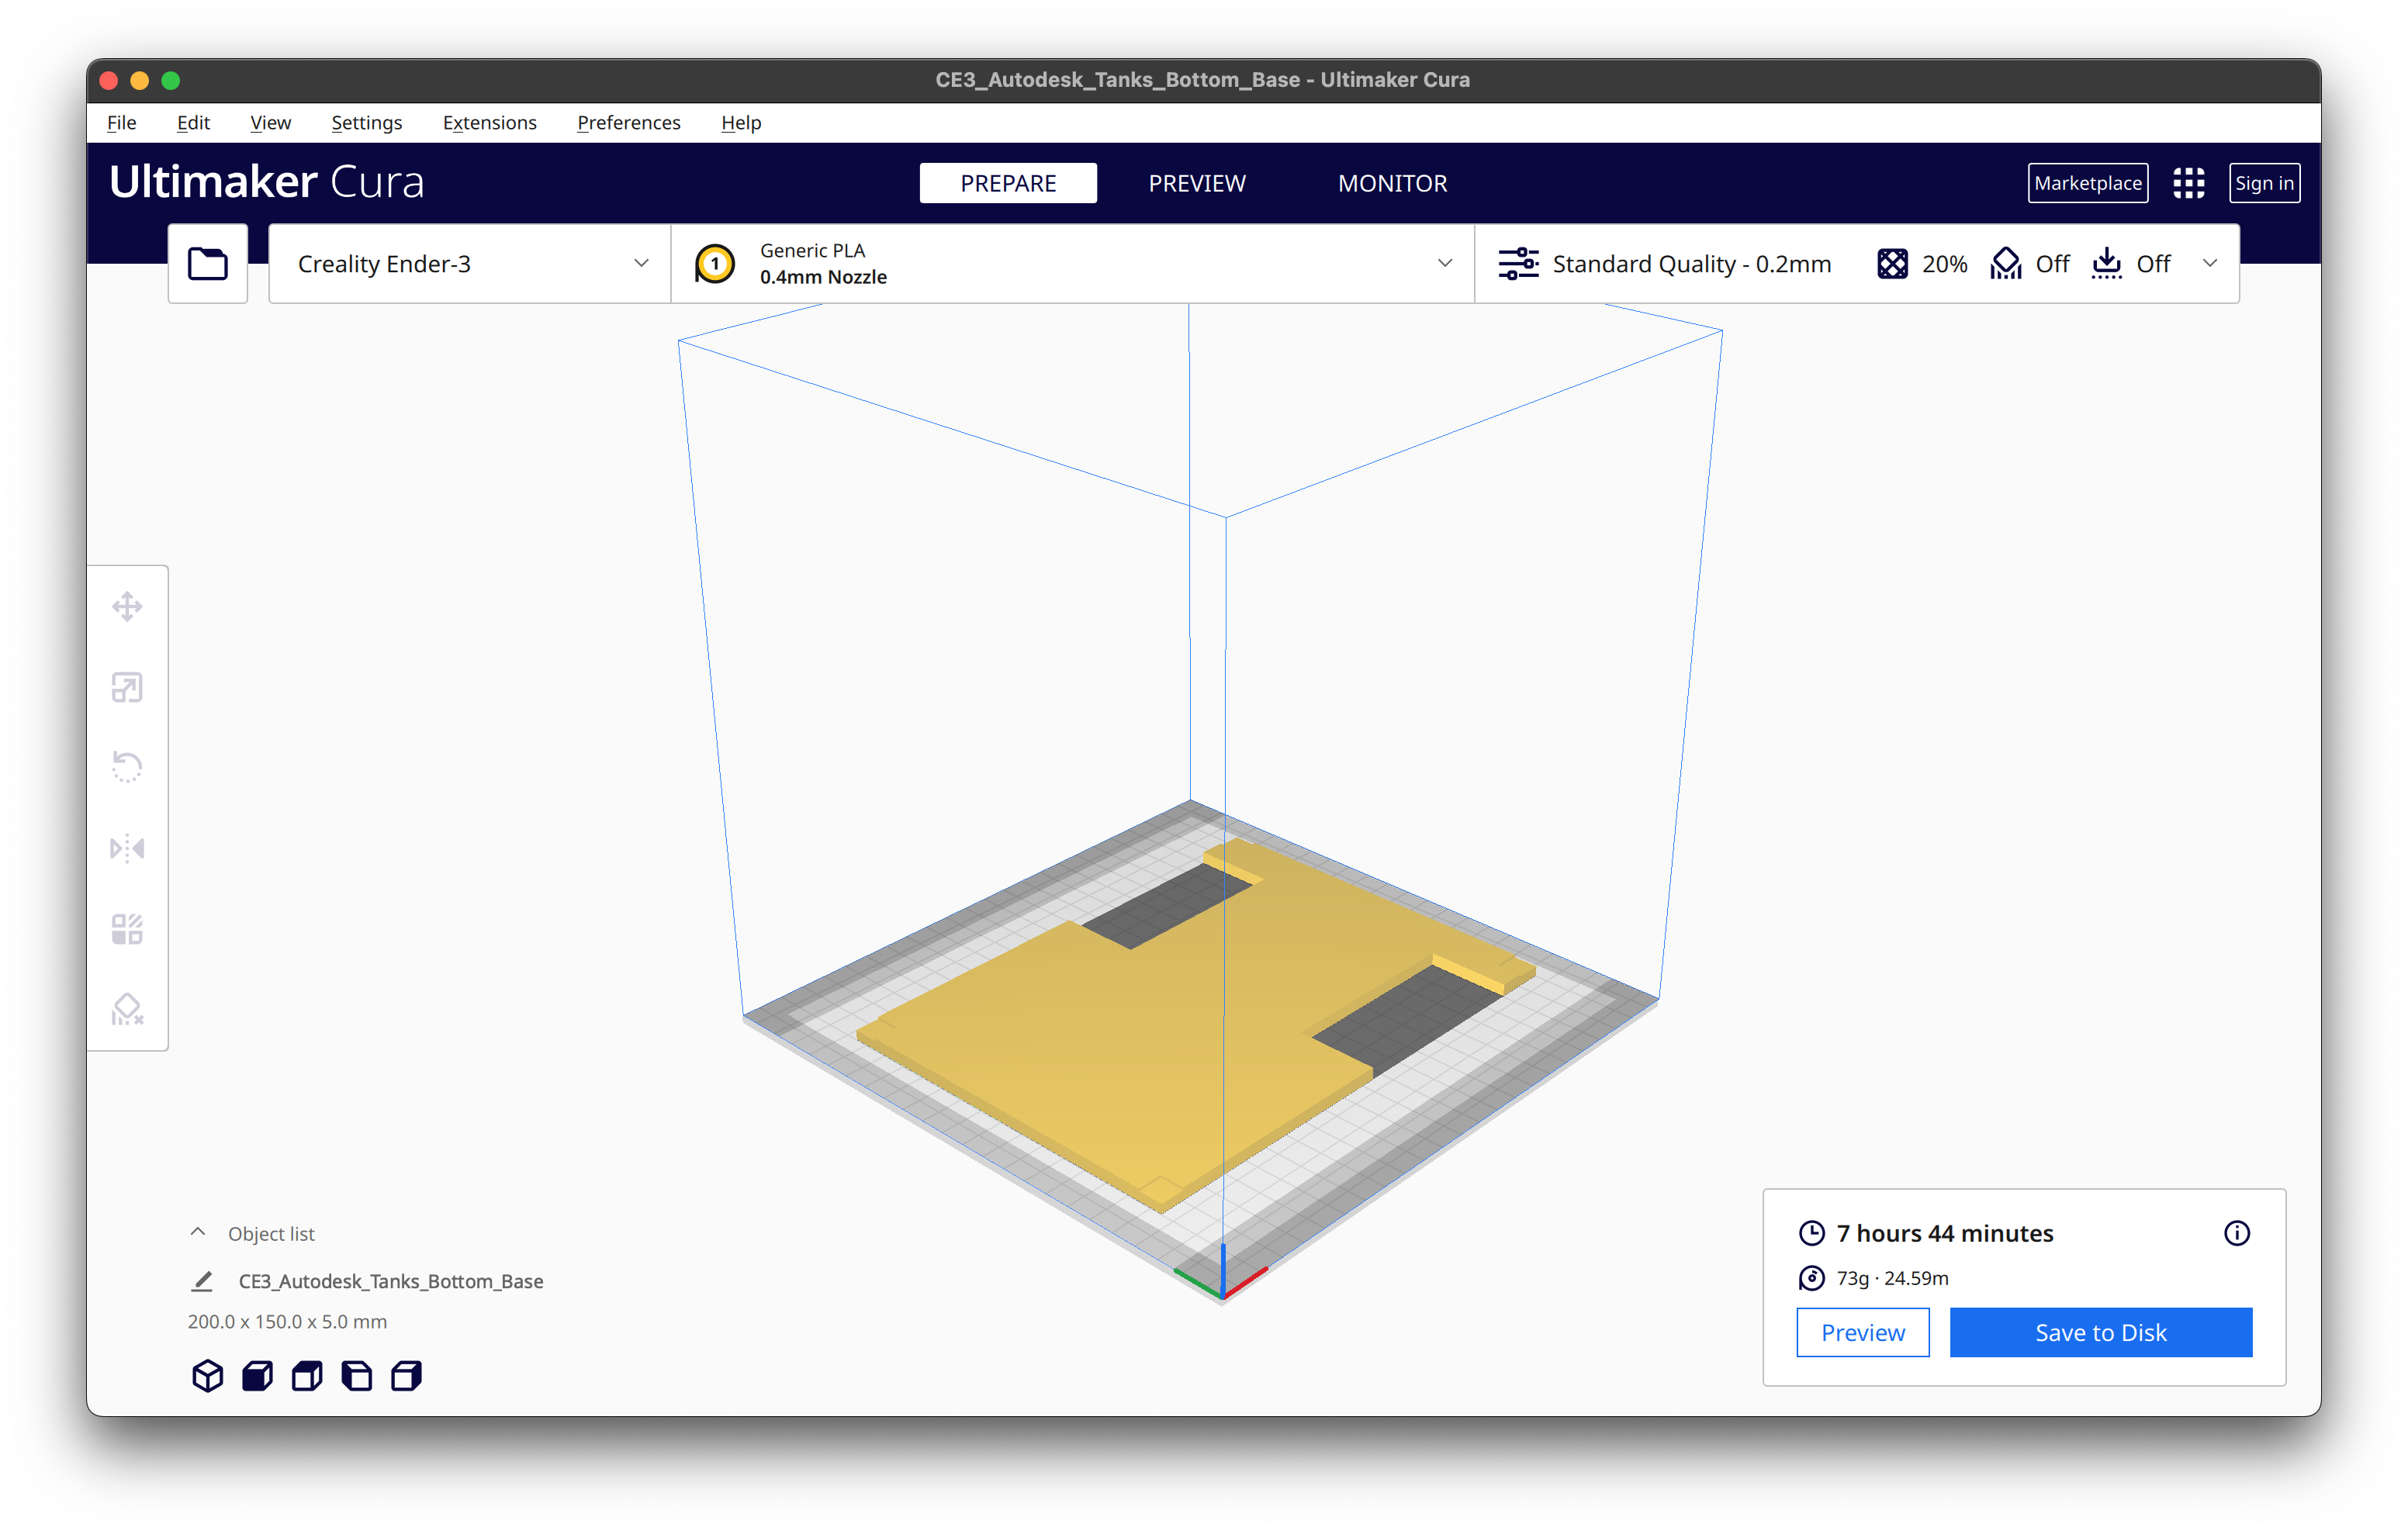Select the Scale tool icon
This screenshot has width=2408, height=1531.
(127, 687)
